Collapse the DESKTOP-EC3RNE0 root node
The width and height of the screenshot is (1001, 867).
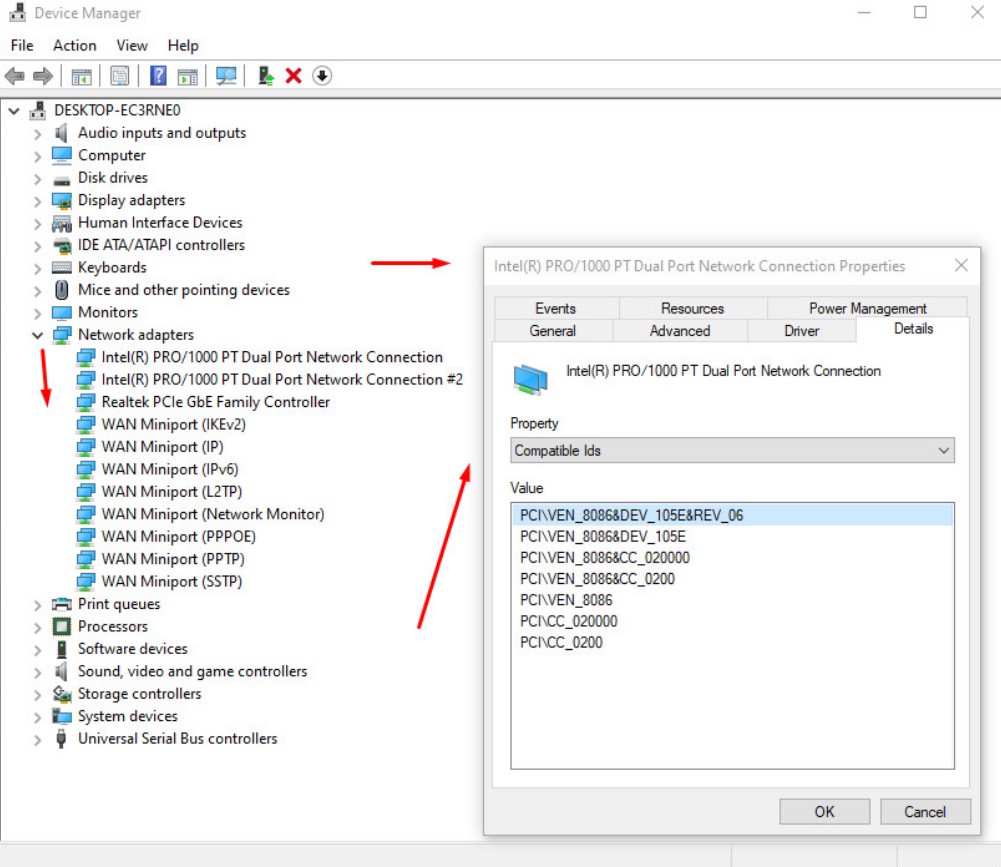[14, 111]
